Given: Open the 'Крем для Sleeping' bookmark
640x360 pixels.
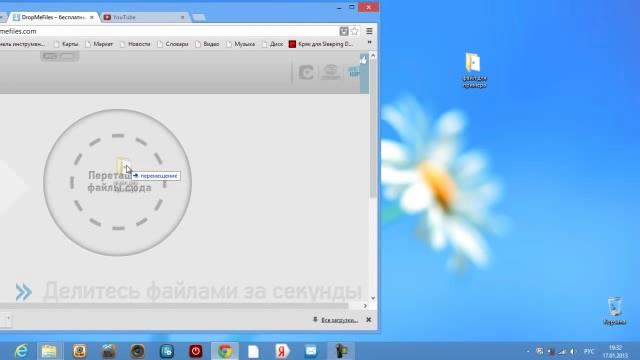Looking at the screenshot, I should pyautogui.click(x=321, y=44).
